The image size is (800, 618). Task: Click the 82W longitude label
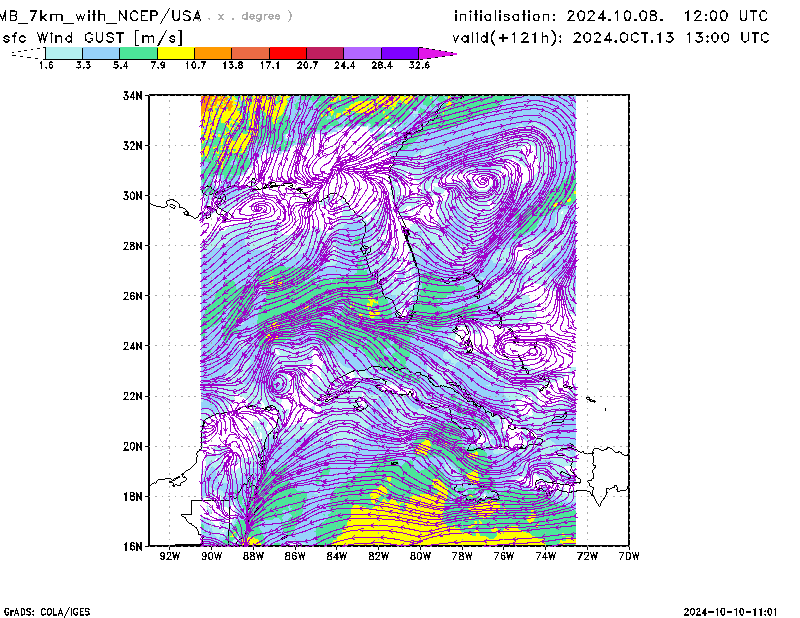click(x=379, y=556)
